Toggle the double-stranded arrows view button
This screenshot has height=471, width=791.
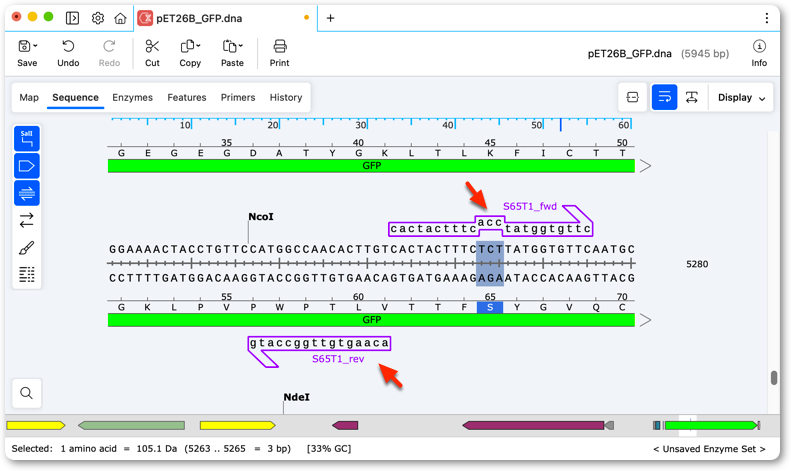click(27, 220)
